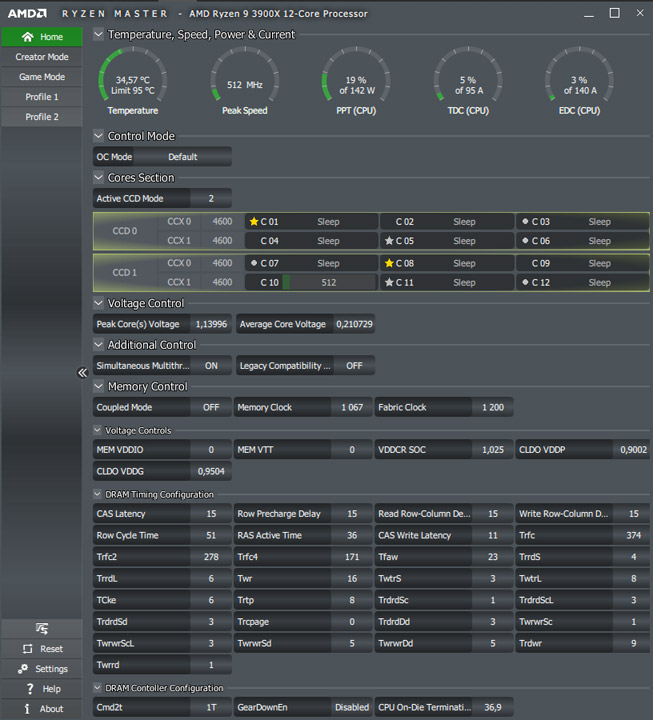The height and width of the screenshot is (720, 653).
Task: Click the Trfc 374 timing value
Action: [633, 535]
